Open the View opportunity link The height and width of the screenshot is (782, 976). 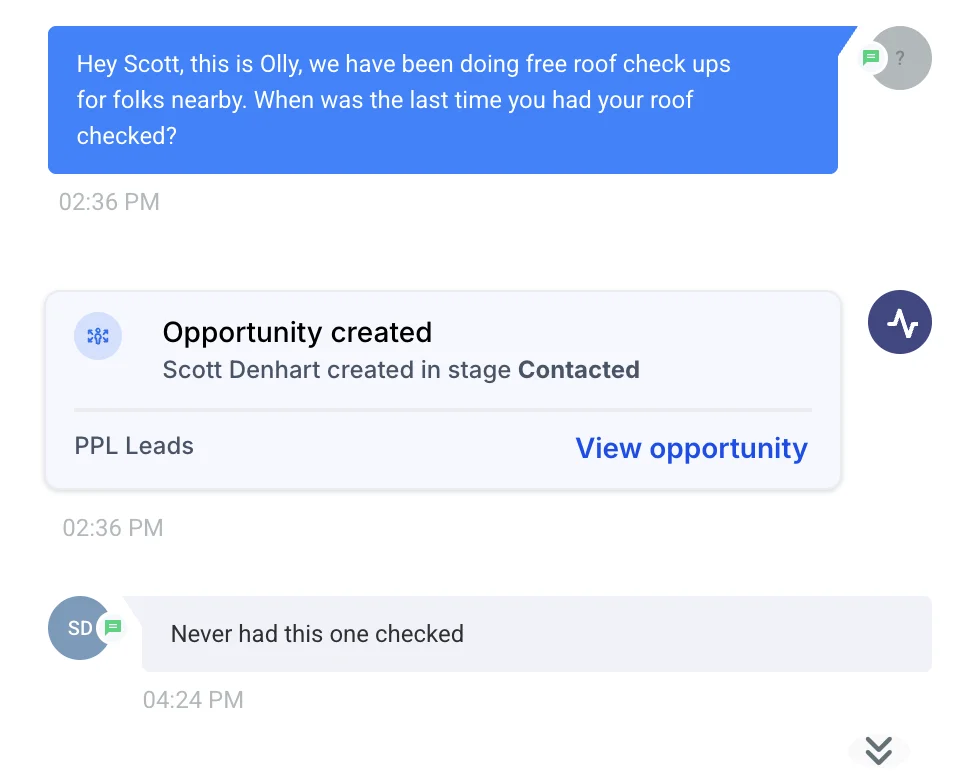click(x=691, y=448)
